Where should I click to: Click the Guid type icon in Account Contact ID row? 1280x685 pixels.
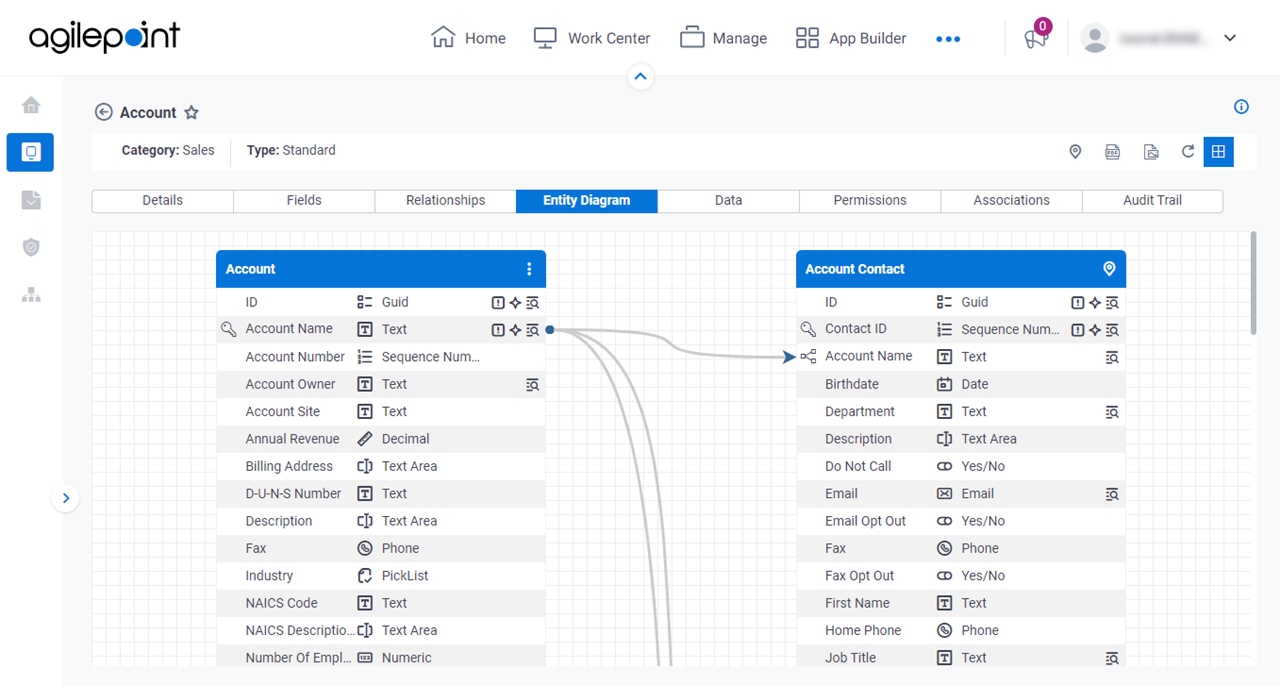coord(944,302)
